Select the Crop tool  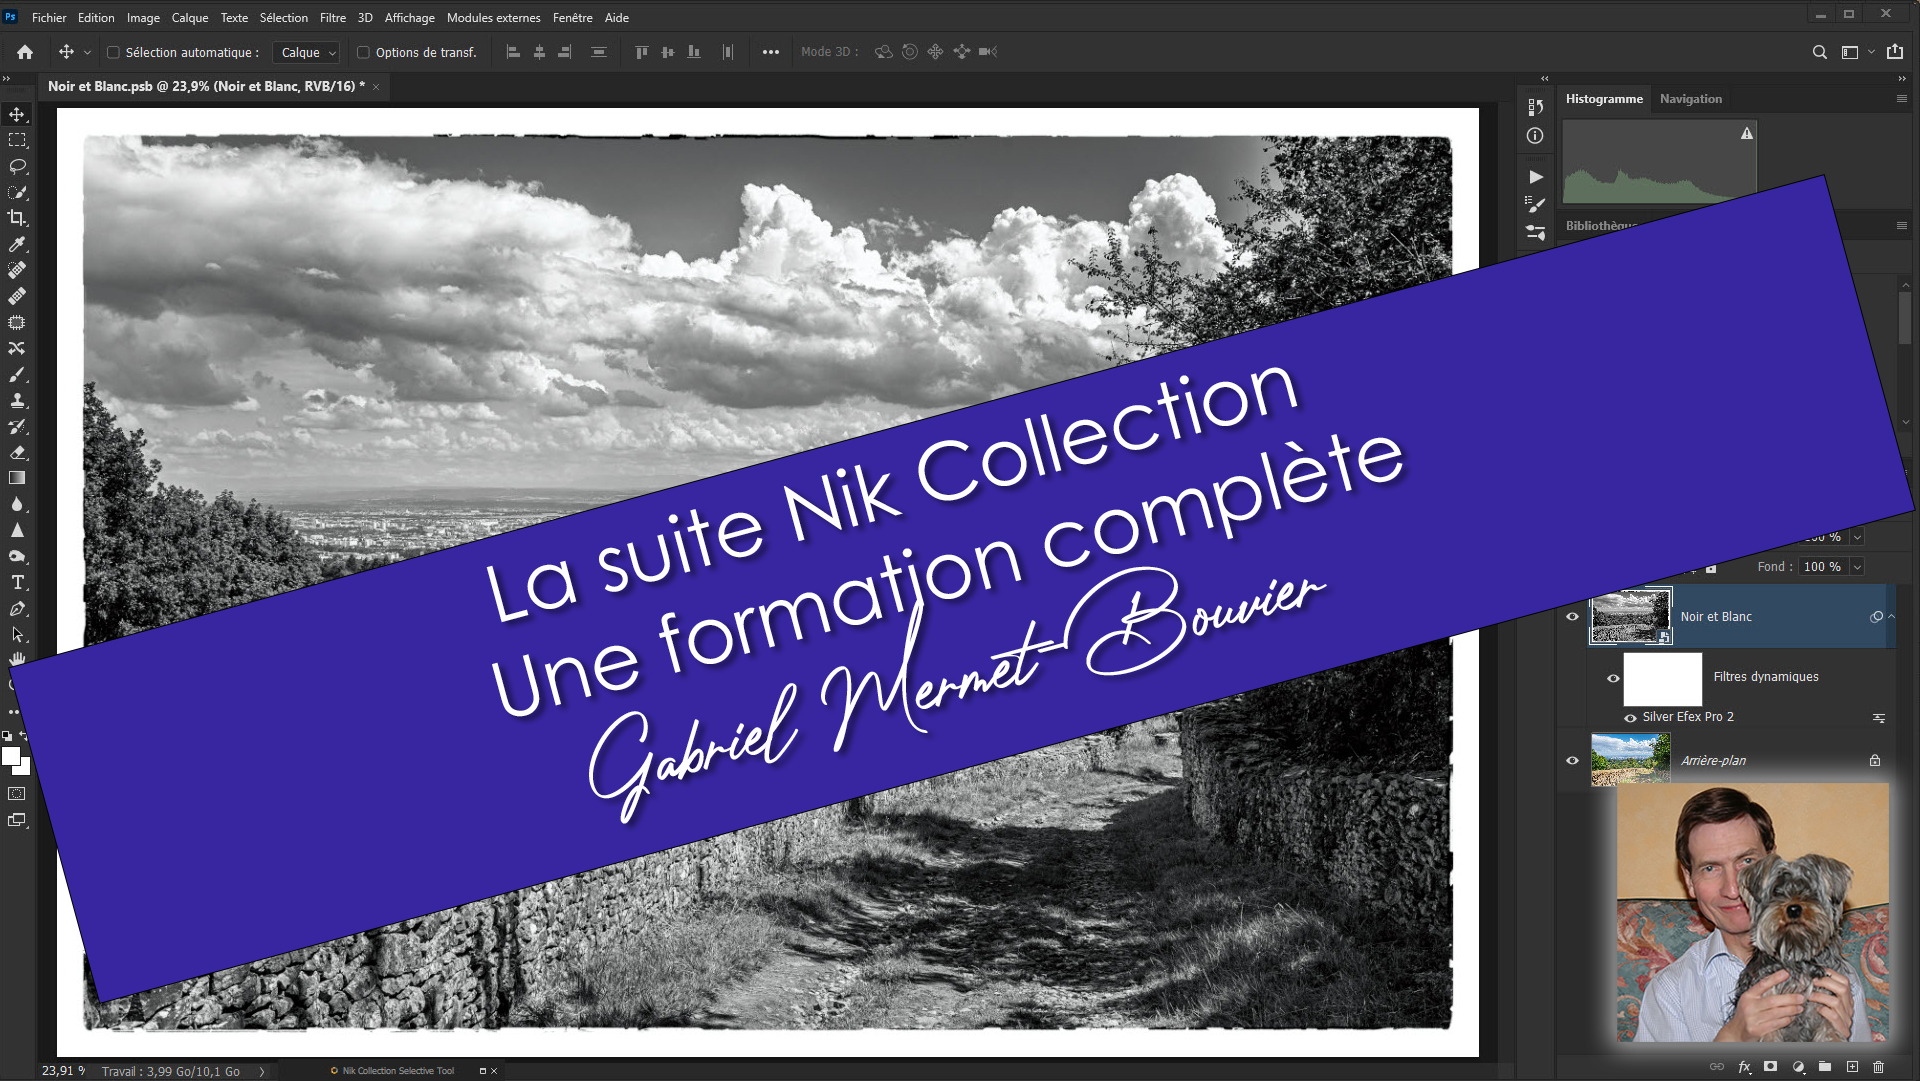tap(17, 218)
